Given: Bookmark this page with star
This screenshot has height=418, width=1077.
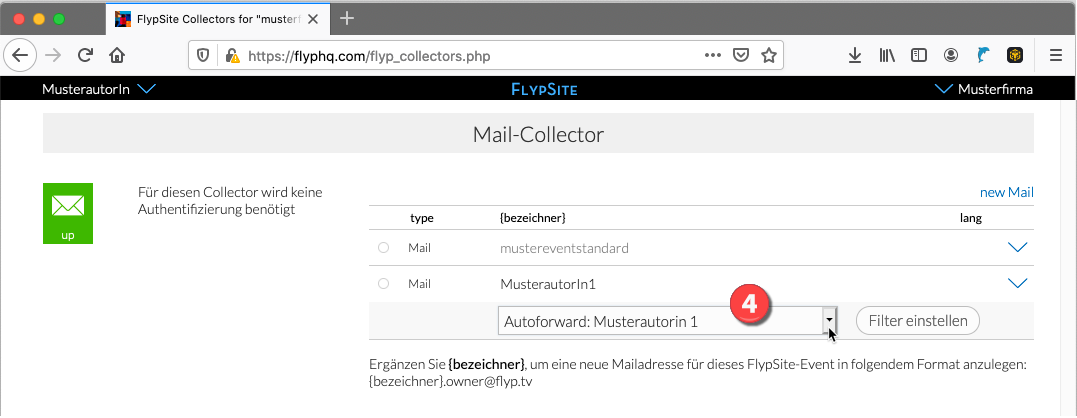Looking at the screenshot, I should click(x=769, y=56).
